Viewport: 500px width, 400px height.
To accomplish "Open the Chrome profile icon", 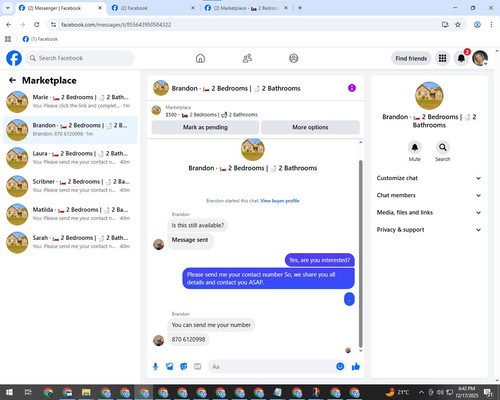I will [x=477, y=24].
